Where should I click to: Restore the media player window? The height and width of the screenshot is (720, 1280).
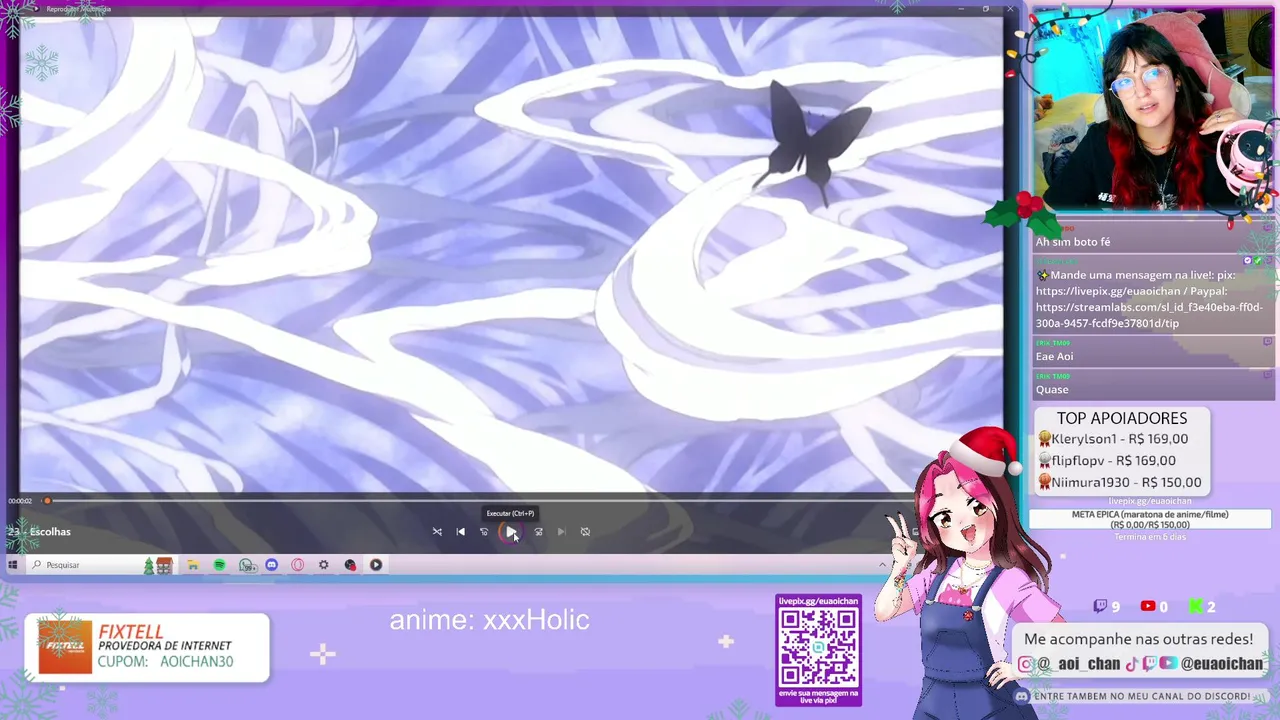985,9
